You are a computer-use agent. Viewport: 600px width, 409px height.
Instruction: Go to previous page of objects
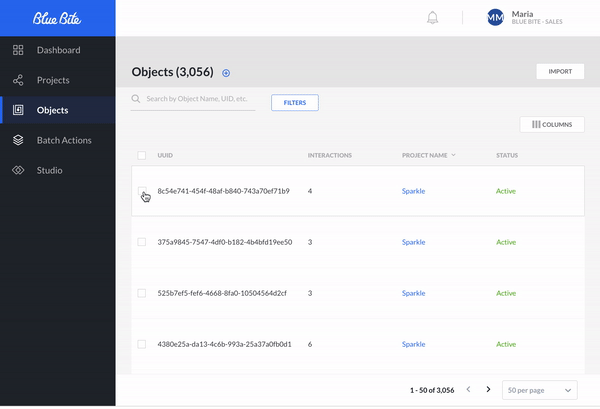pyautogui.click(x=468, y=389)
